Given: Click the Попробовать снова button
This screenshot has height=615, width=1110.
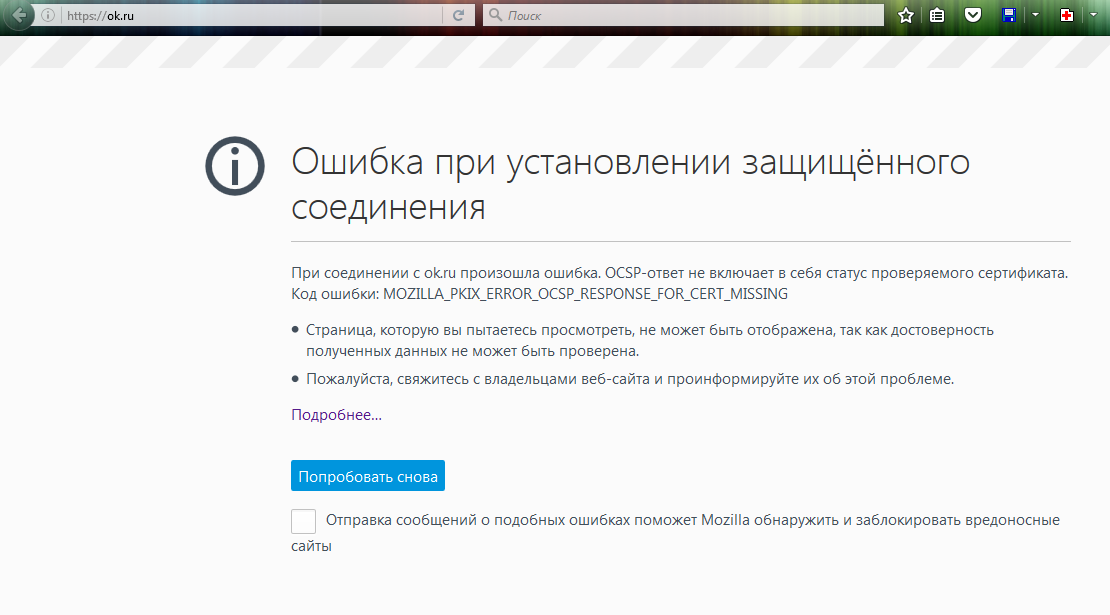Looking at the screenshot, I should 367,476.
